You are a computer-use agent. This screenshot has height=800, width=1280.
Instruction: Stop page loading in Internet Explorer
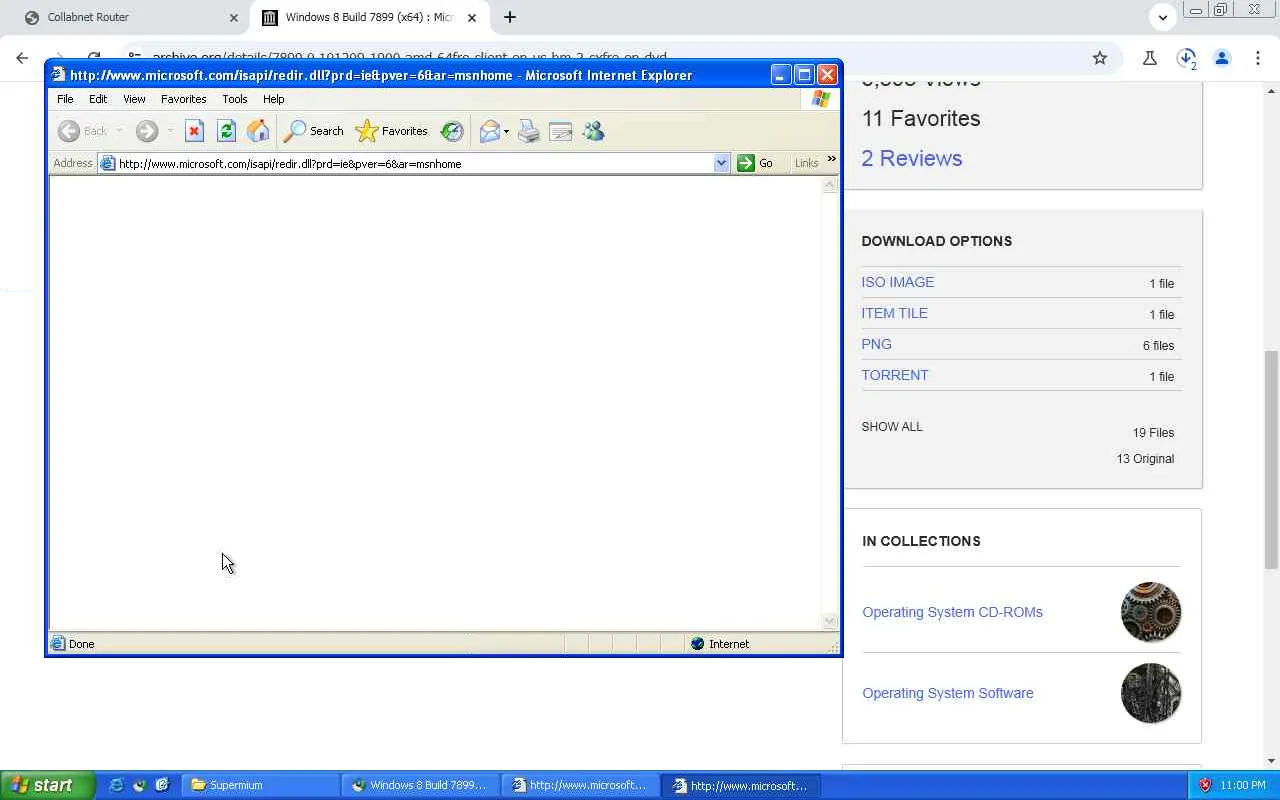pyautogui.click(x=195, y=131)
